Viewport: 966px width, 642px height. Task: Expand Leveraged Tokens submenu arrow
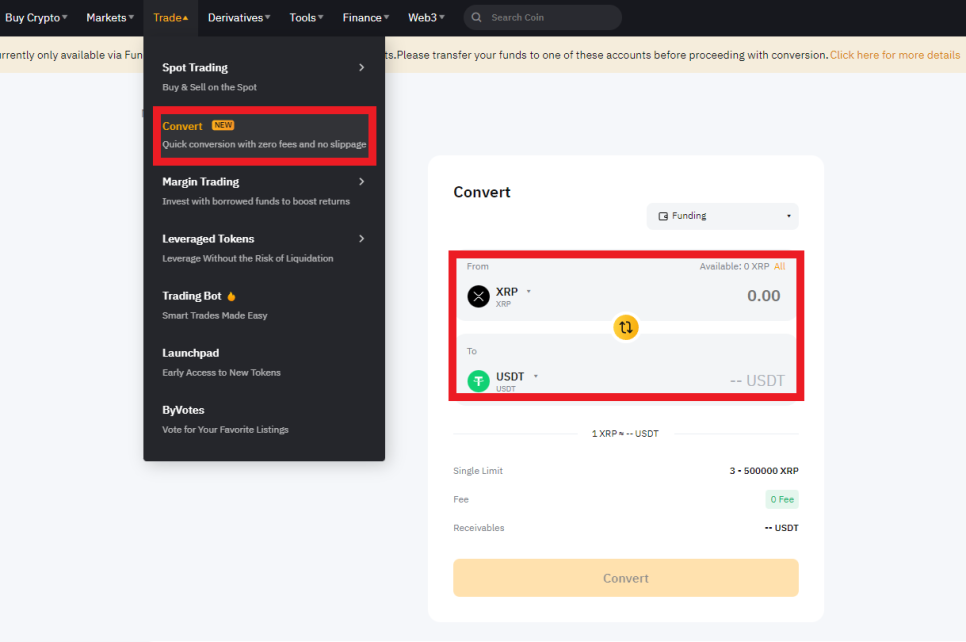[362, 238]
